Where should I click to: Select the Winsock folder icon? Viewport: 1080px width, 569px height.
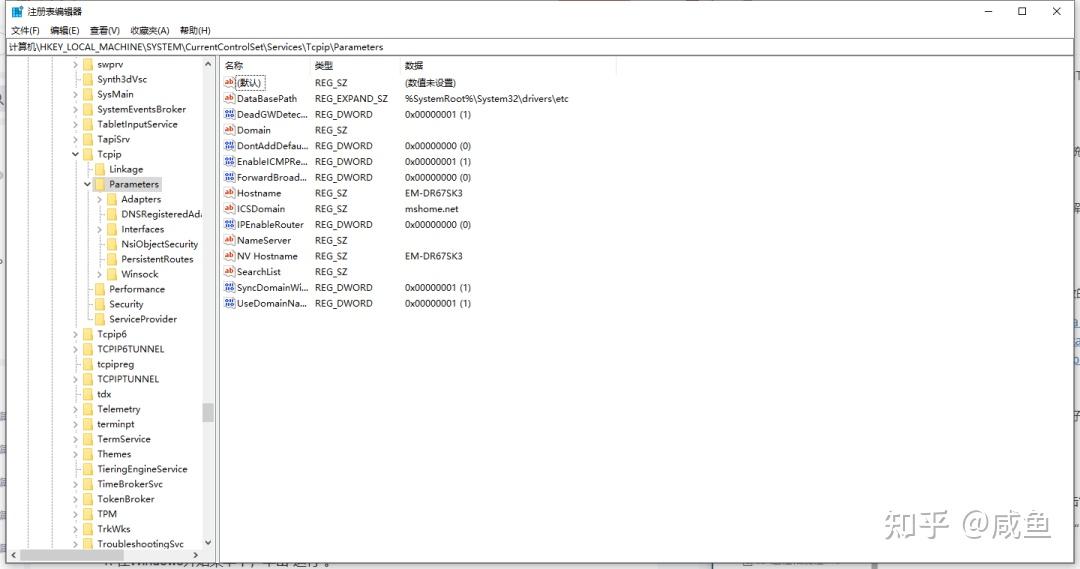(112, 274)
